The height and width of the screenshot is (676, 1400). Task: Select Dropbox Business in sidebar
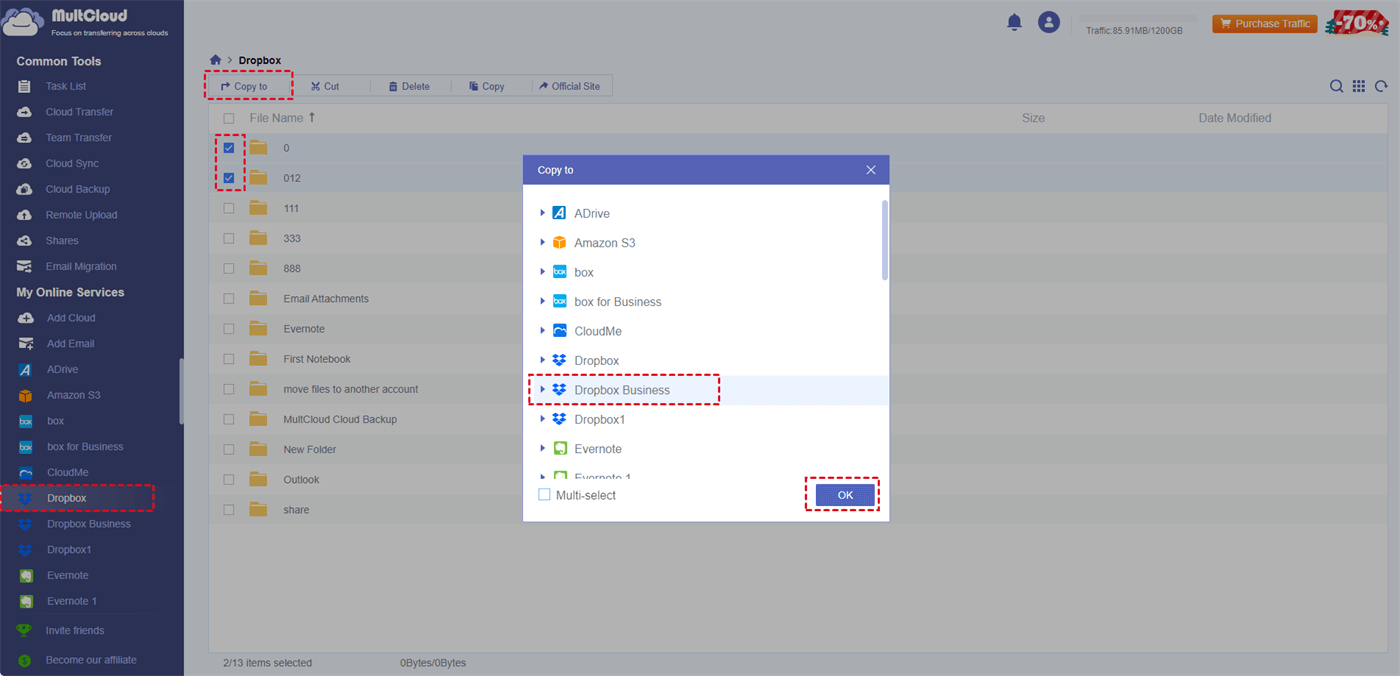click(91, 524)
